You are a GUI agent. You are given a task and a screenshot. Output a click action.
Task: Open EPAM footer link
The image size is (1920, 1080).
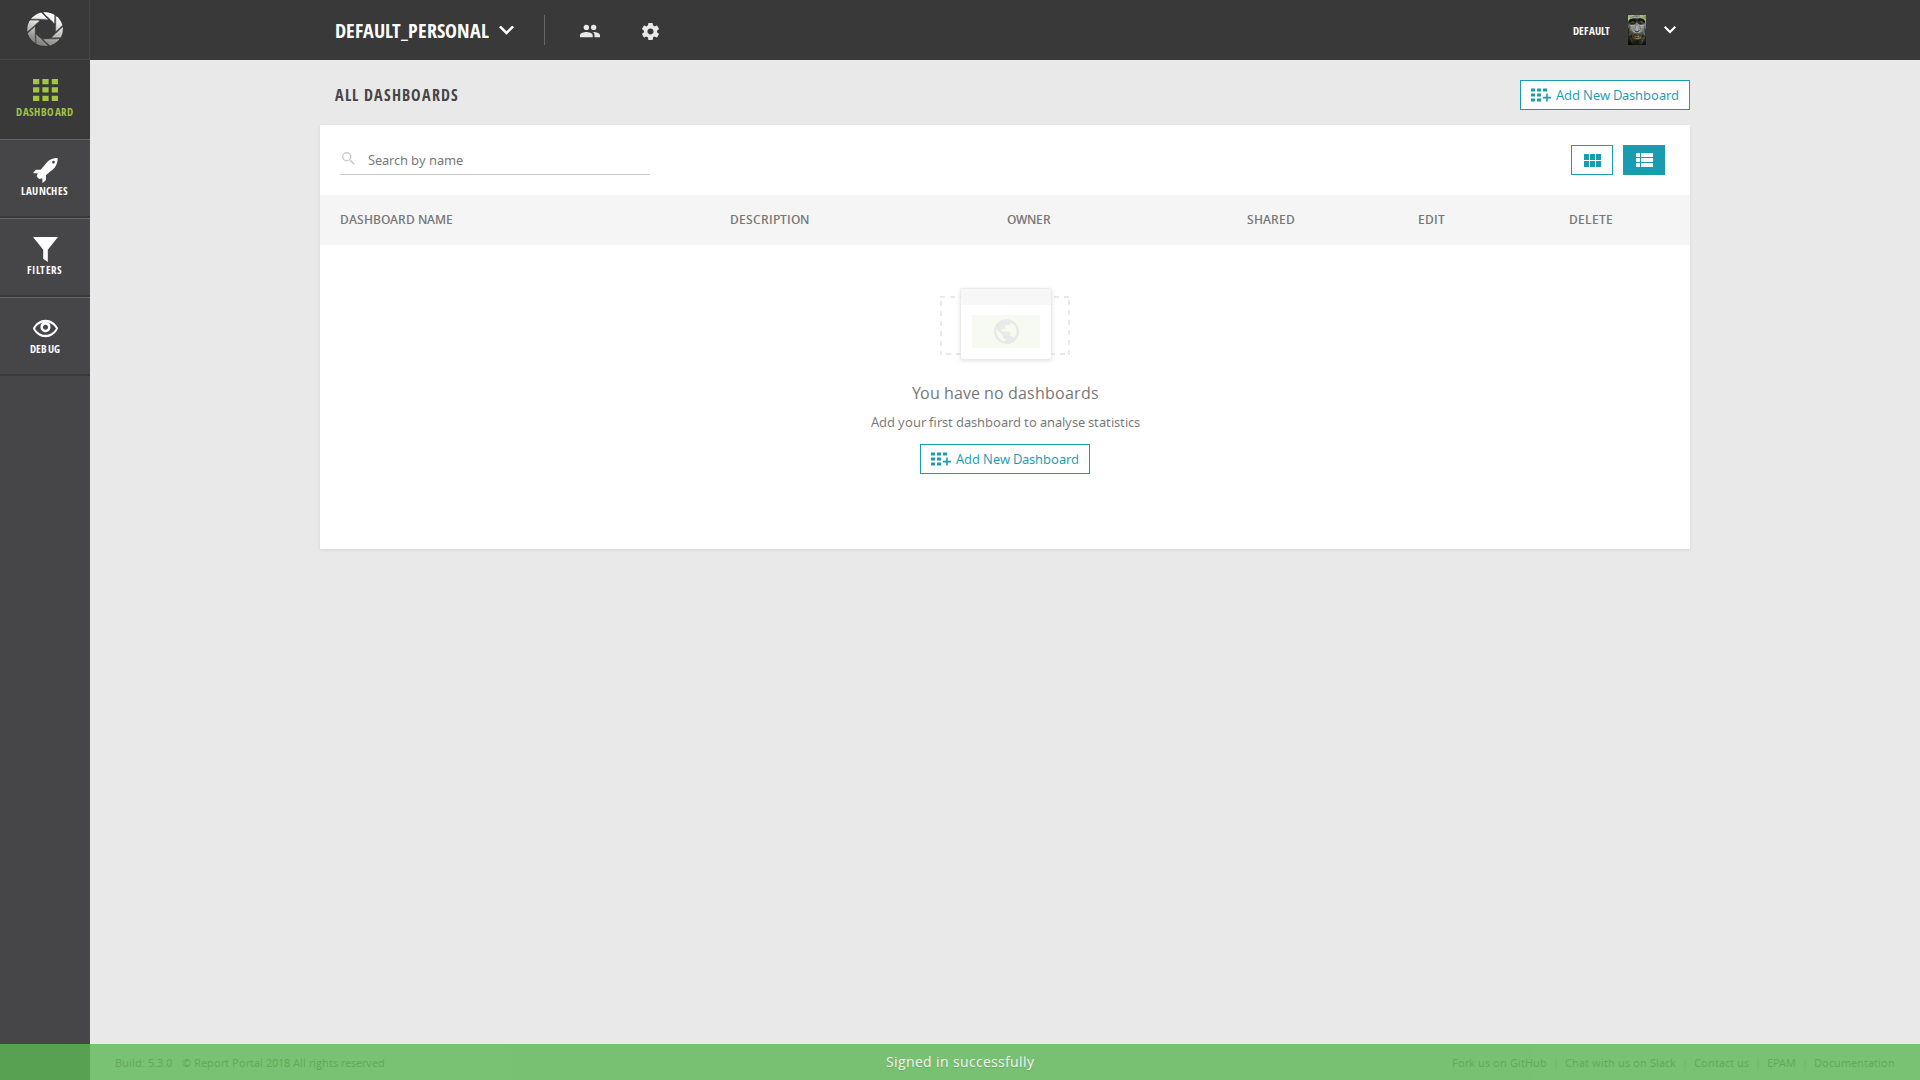tap(1781, 1063)
